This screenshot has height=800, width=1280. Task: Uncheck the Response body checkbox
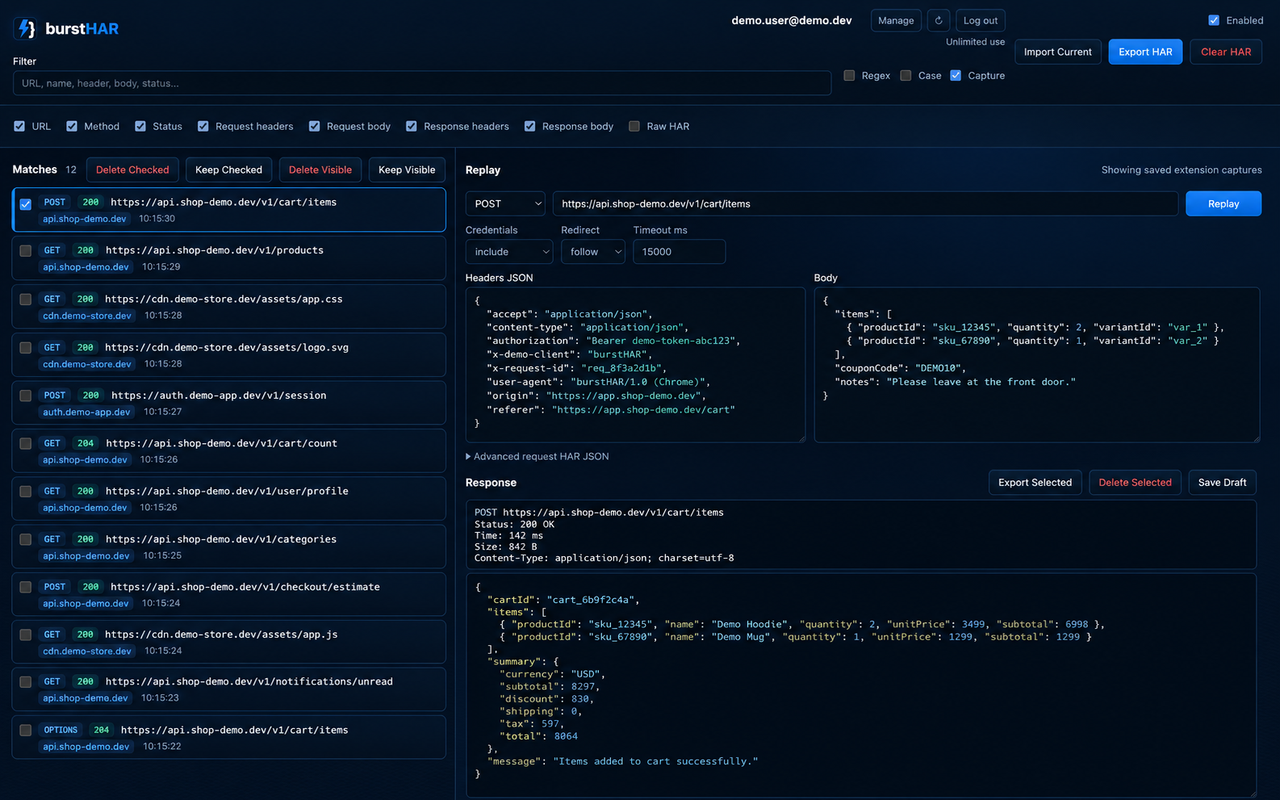[530, 126]
